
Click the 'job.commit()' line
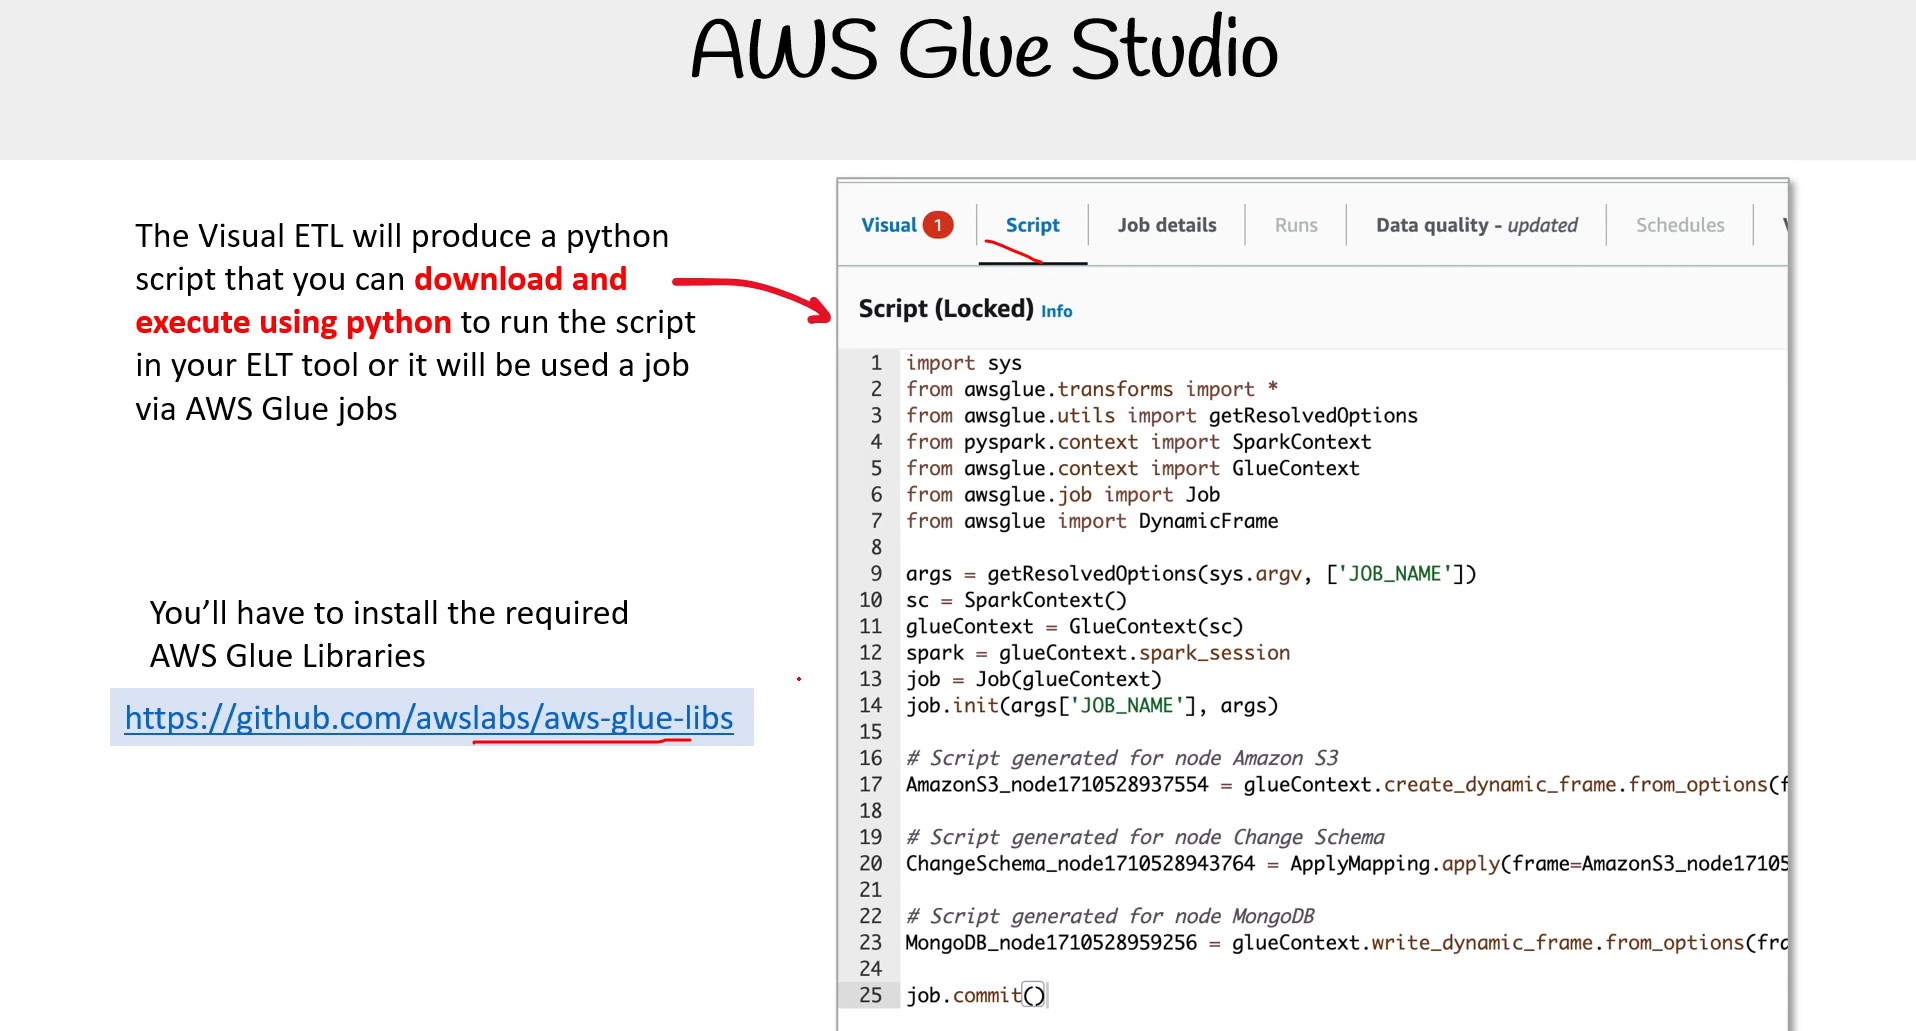975,995
